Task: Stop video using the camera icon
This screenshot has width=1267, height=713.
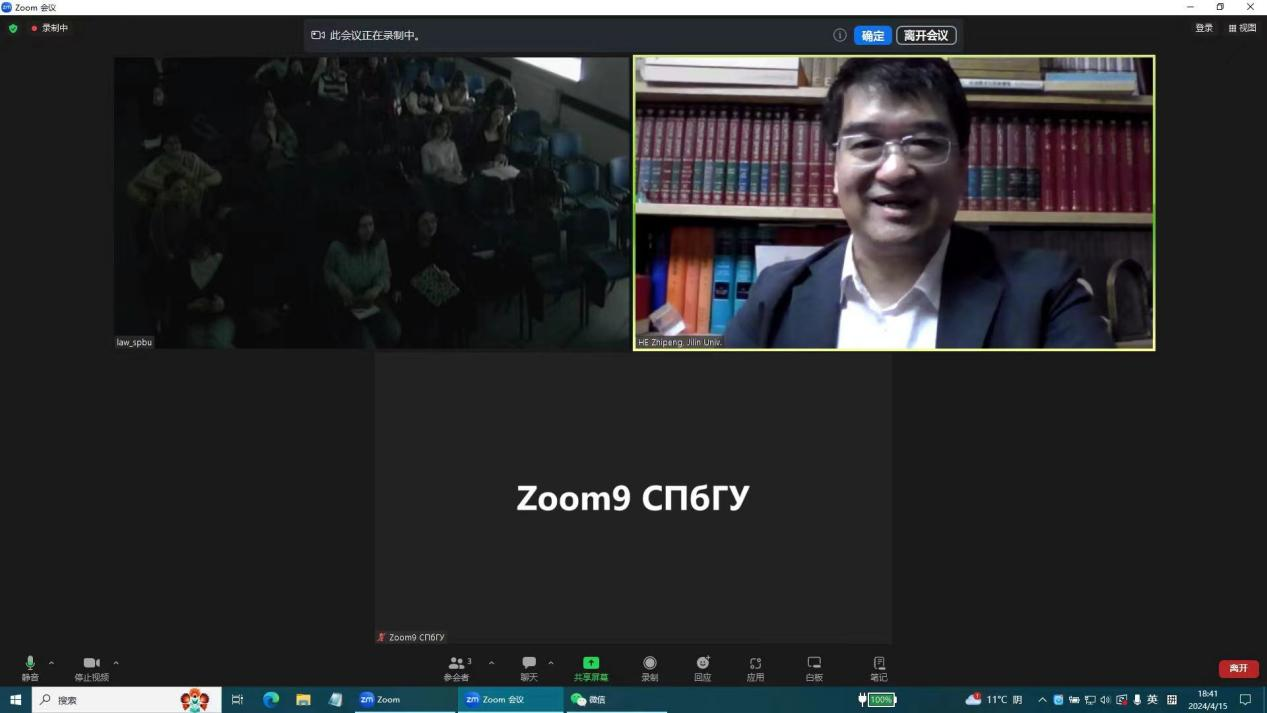Action: 91,667
